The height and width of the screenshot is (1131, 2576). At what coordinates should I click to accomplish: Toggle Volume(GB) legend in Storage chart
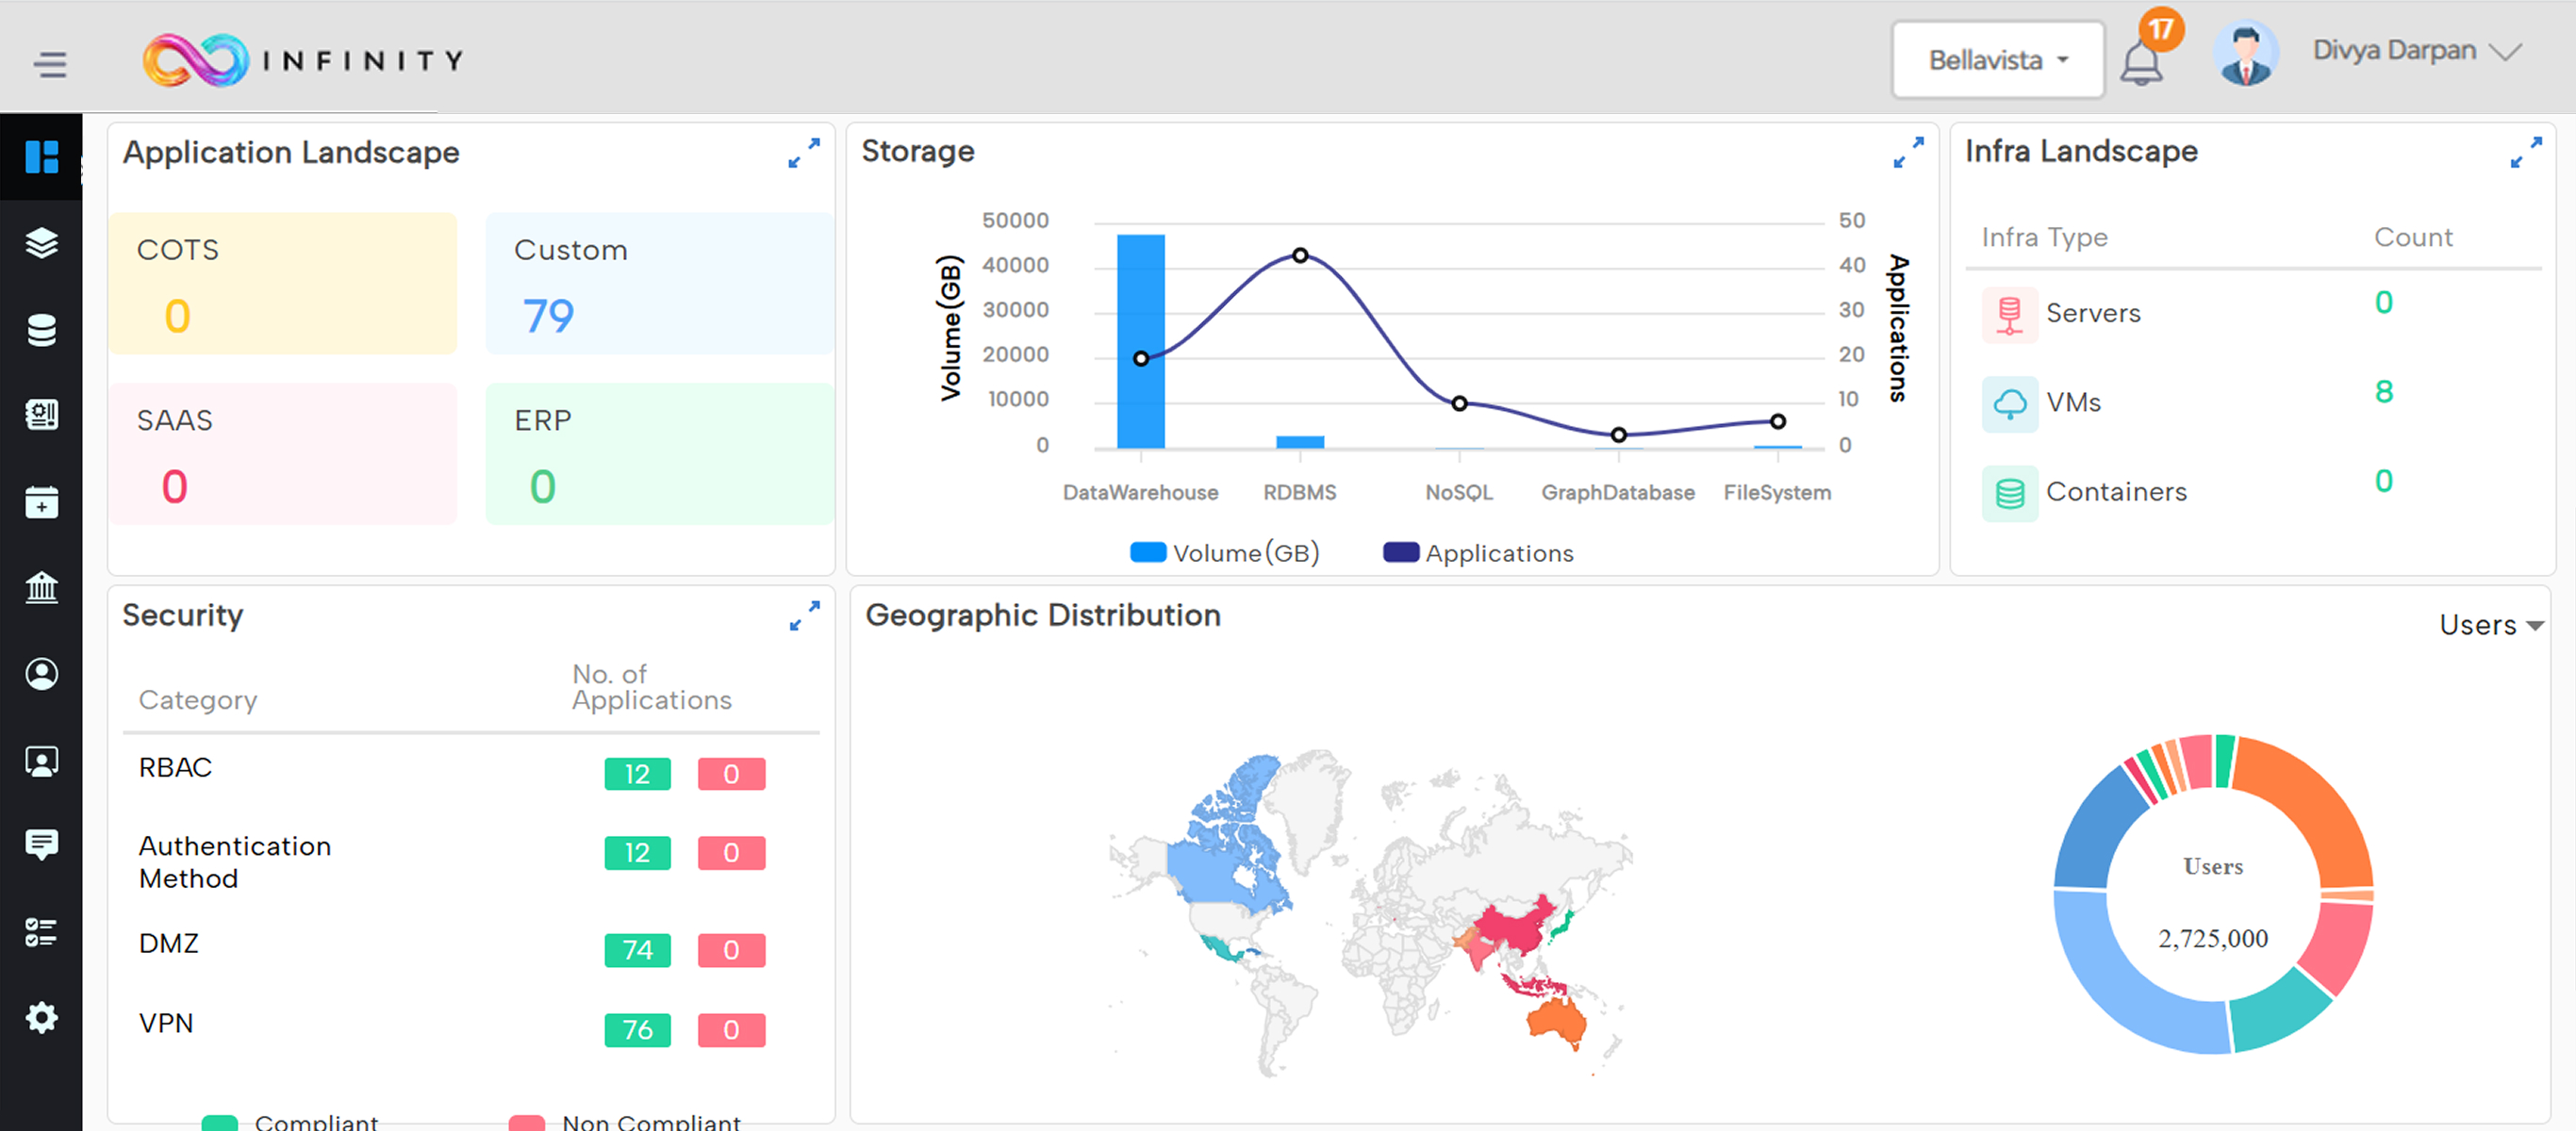click(1224, 553)
